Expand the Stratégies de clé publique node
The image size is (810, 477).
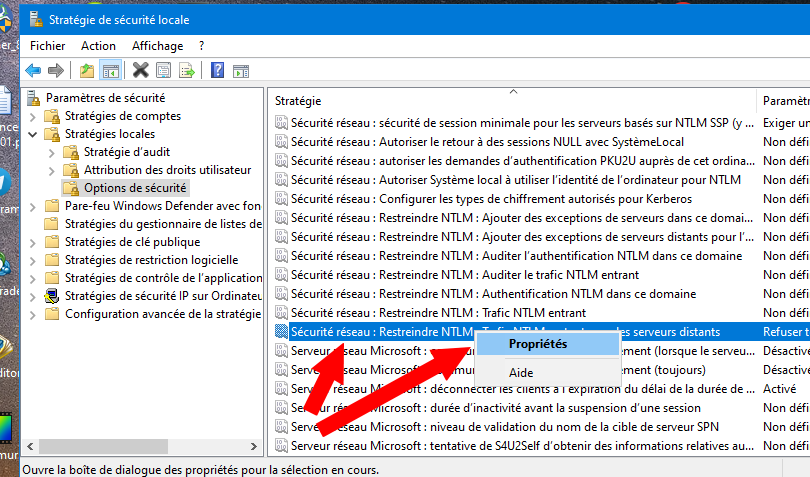33,243
